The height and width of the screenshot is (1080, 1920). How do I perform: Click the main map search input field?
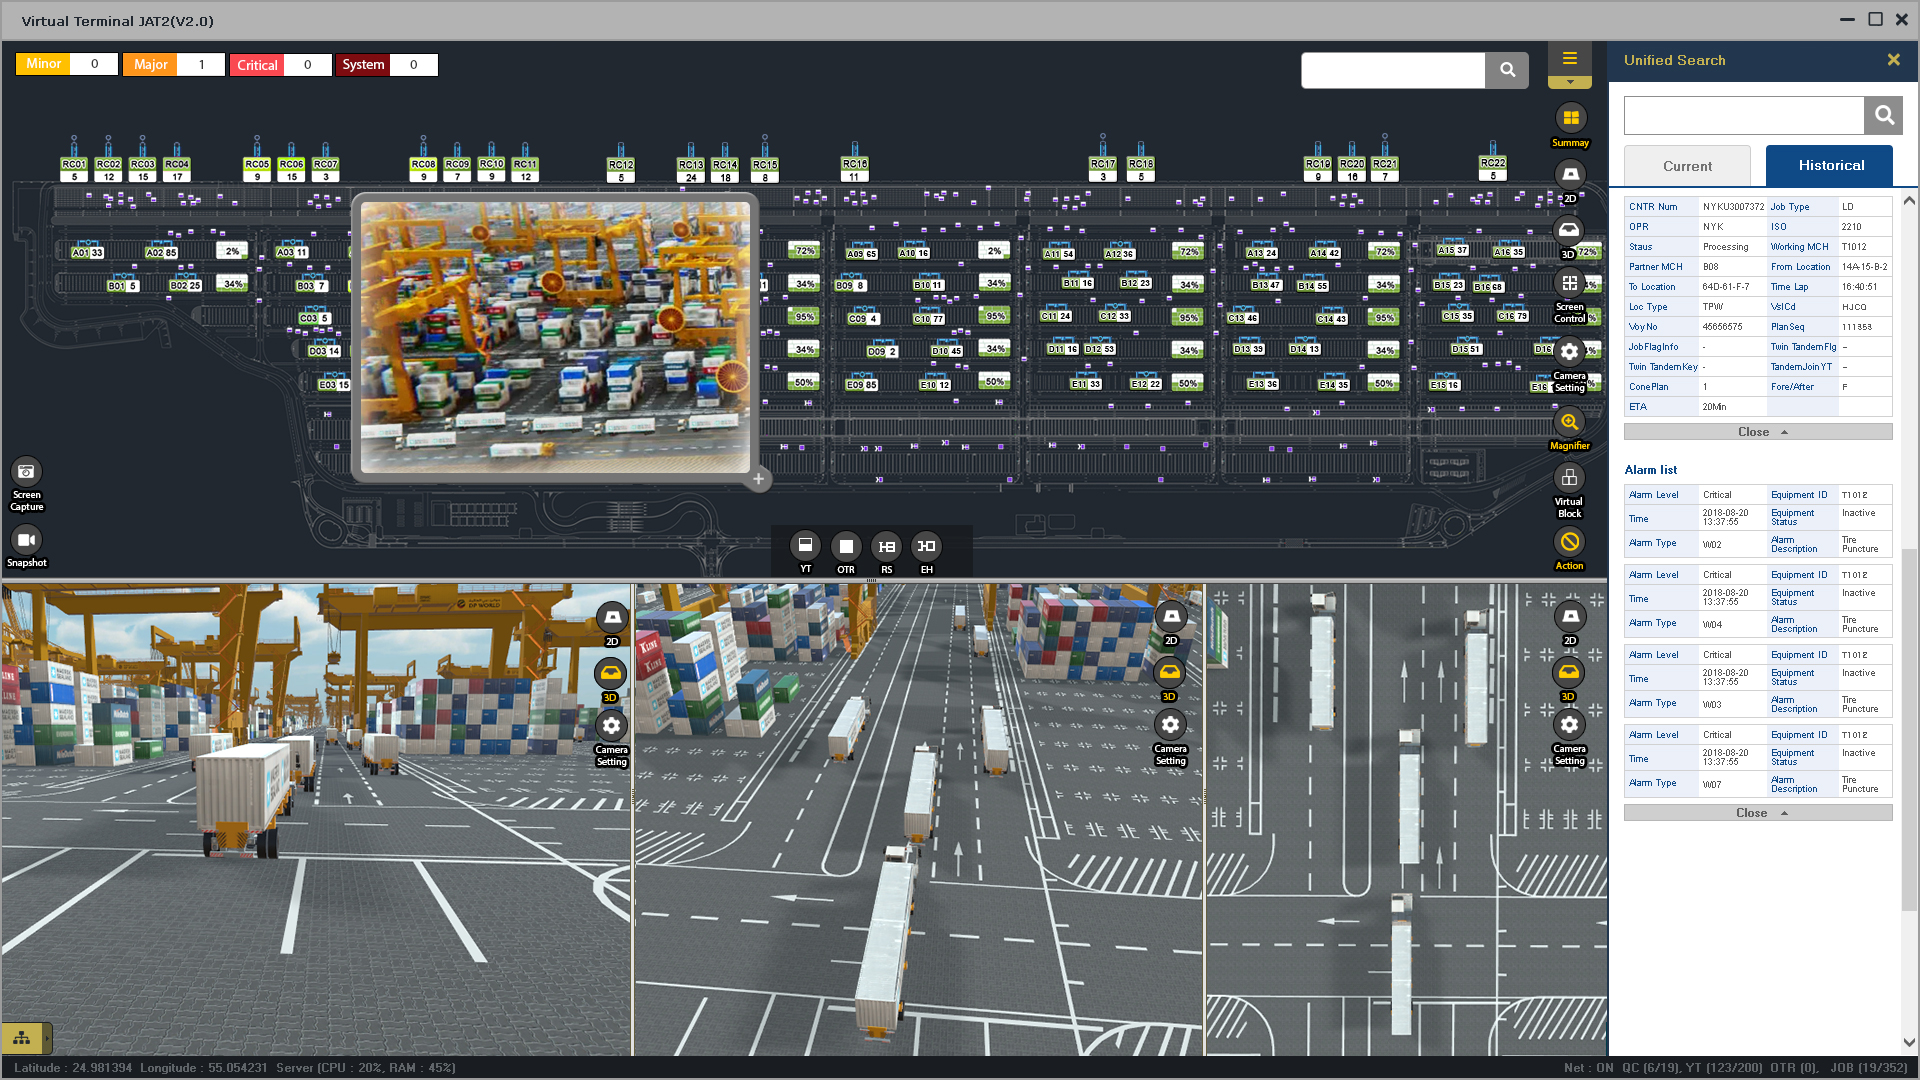(1392, 70)
